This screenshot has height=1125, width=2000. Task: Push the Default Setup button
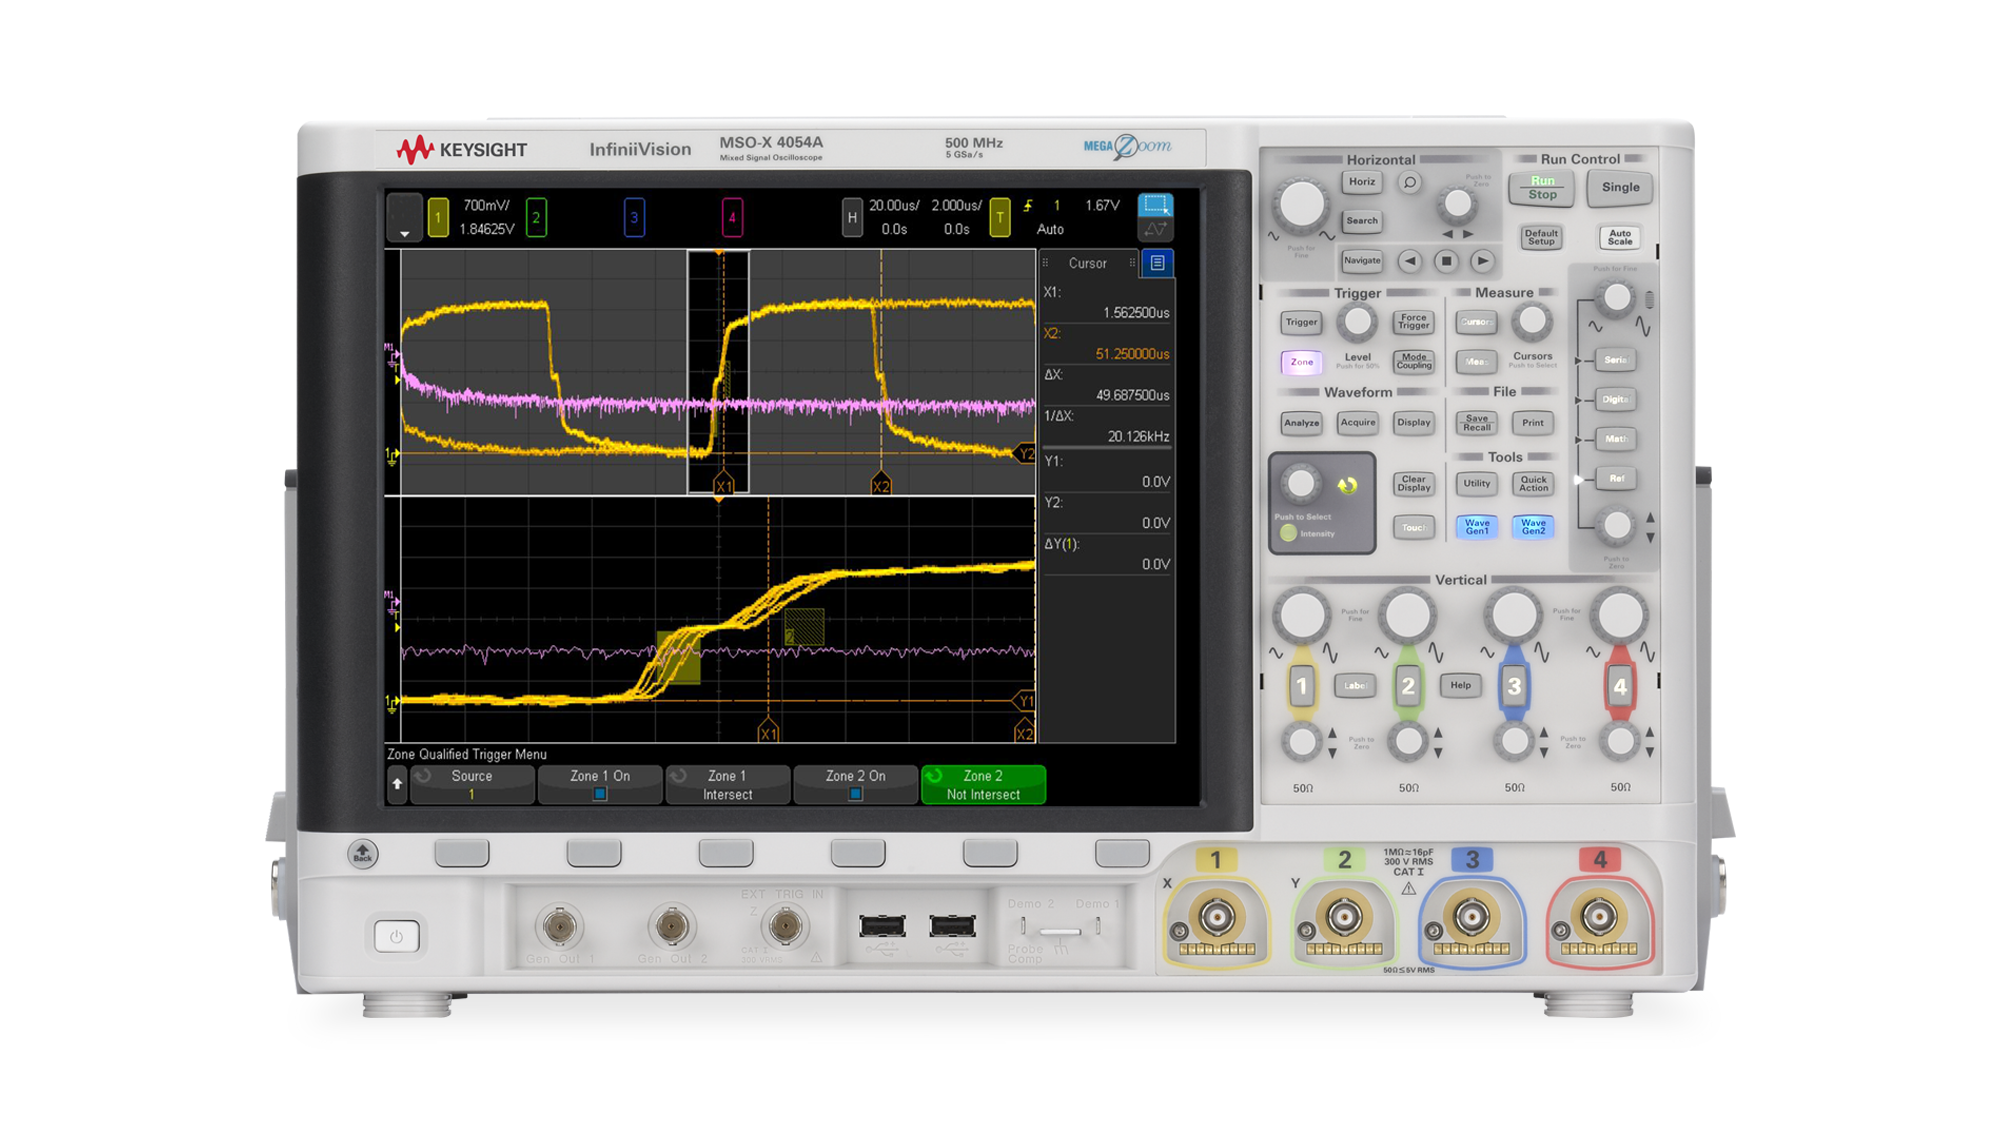1541,237
